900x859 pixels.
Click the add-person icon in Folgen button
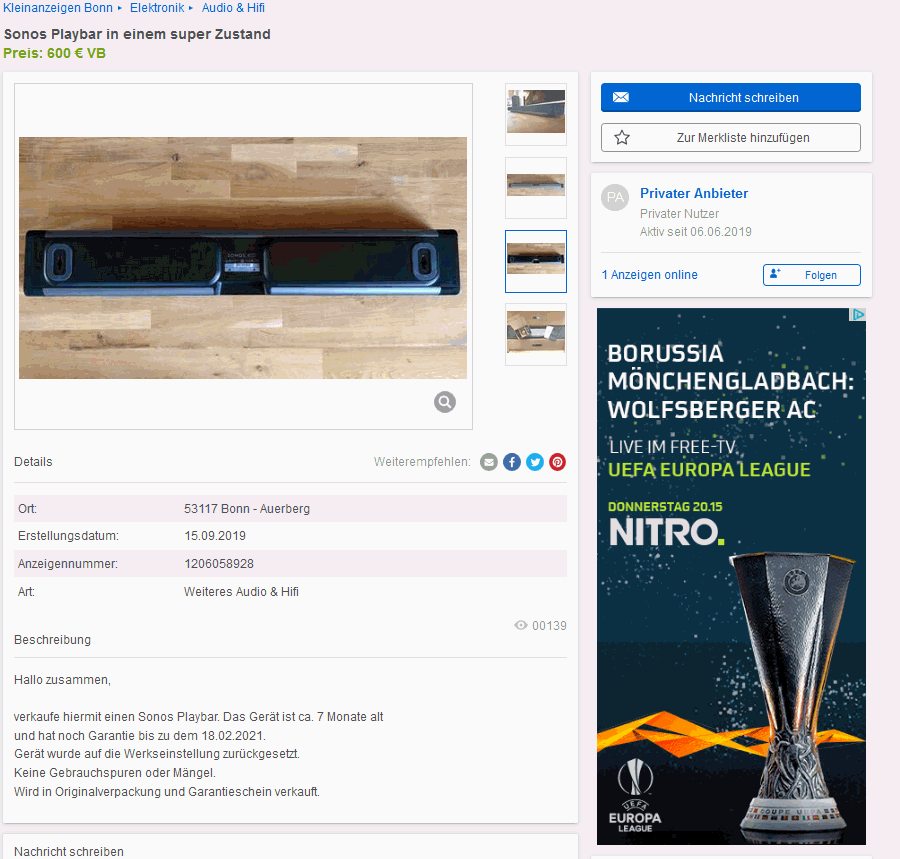(775, 274)
